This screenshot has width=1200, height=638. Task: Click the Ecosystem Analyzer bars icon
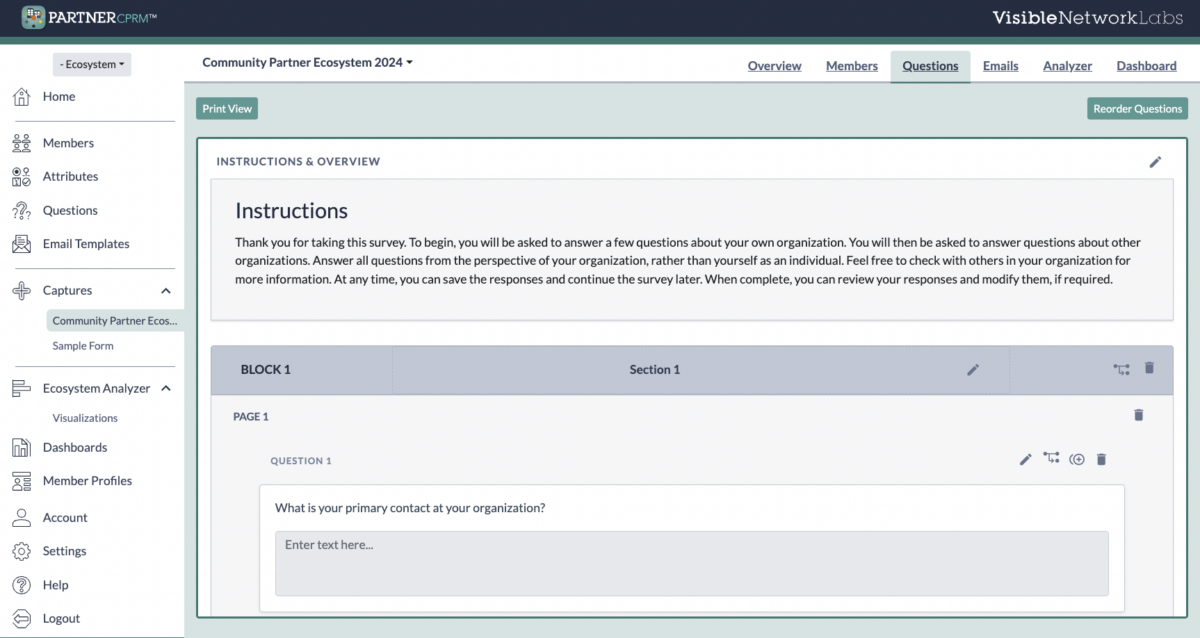pos(21,389)
